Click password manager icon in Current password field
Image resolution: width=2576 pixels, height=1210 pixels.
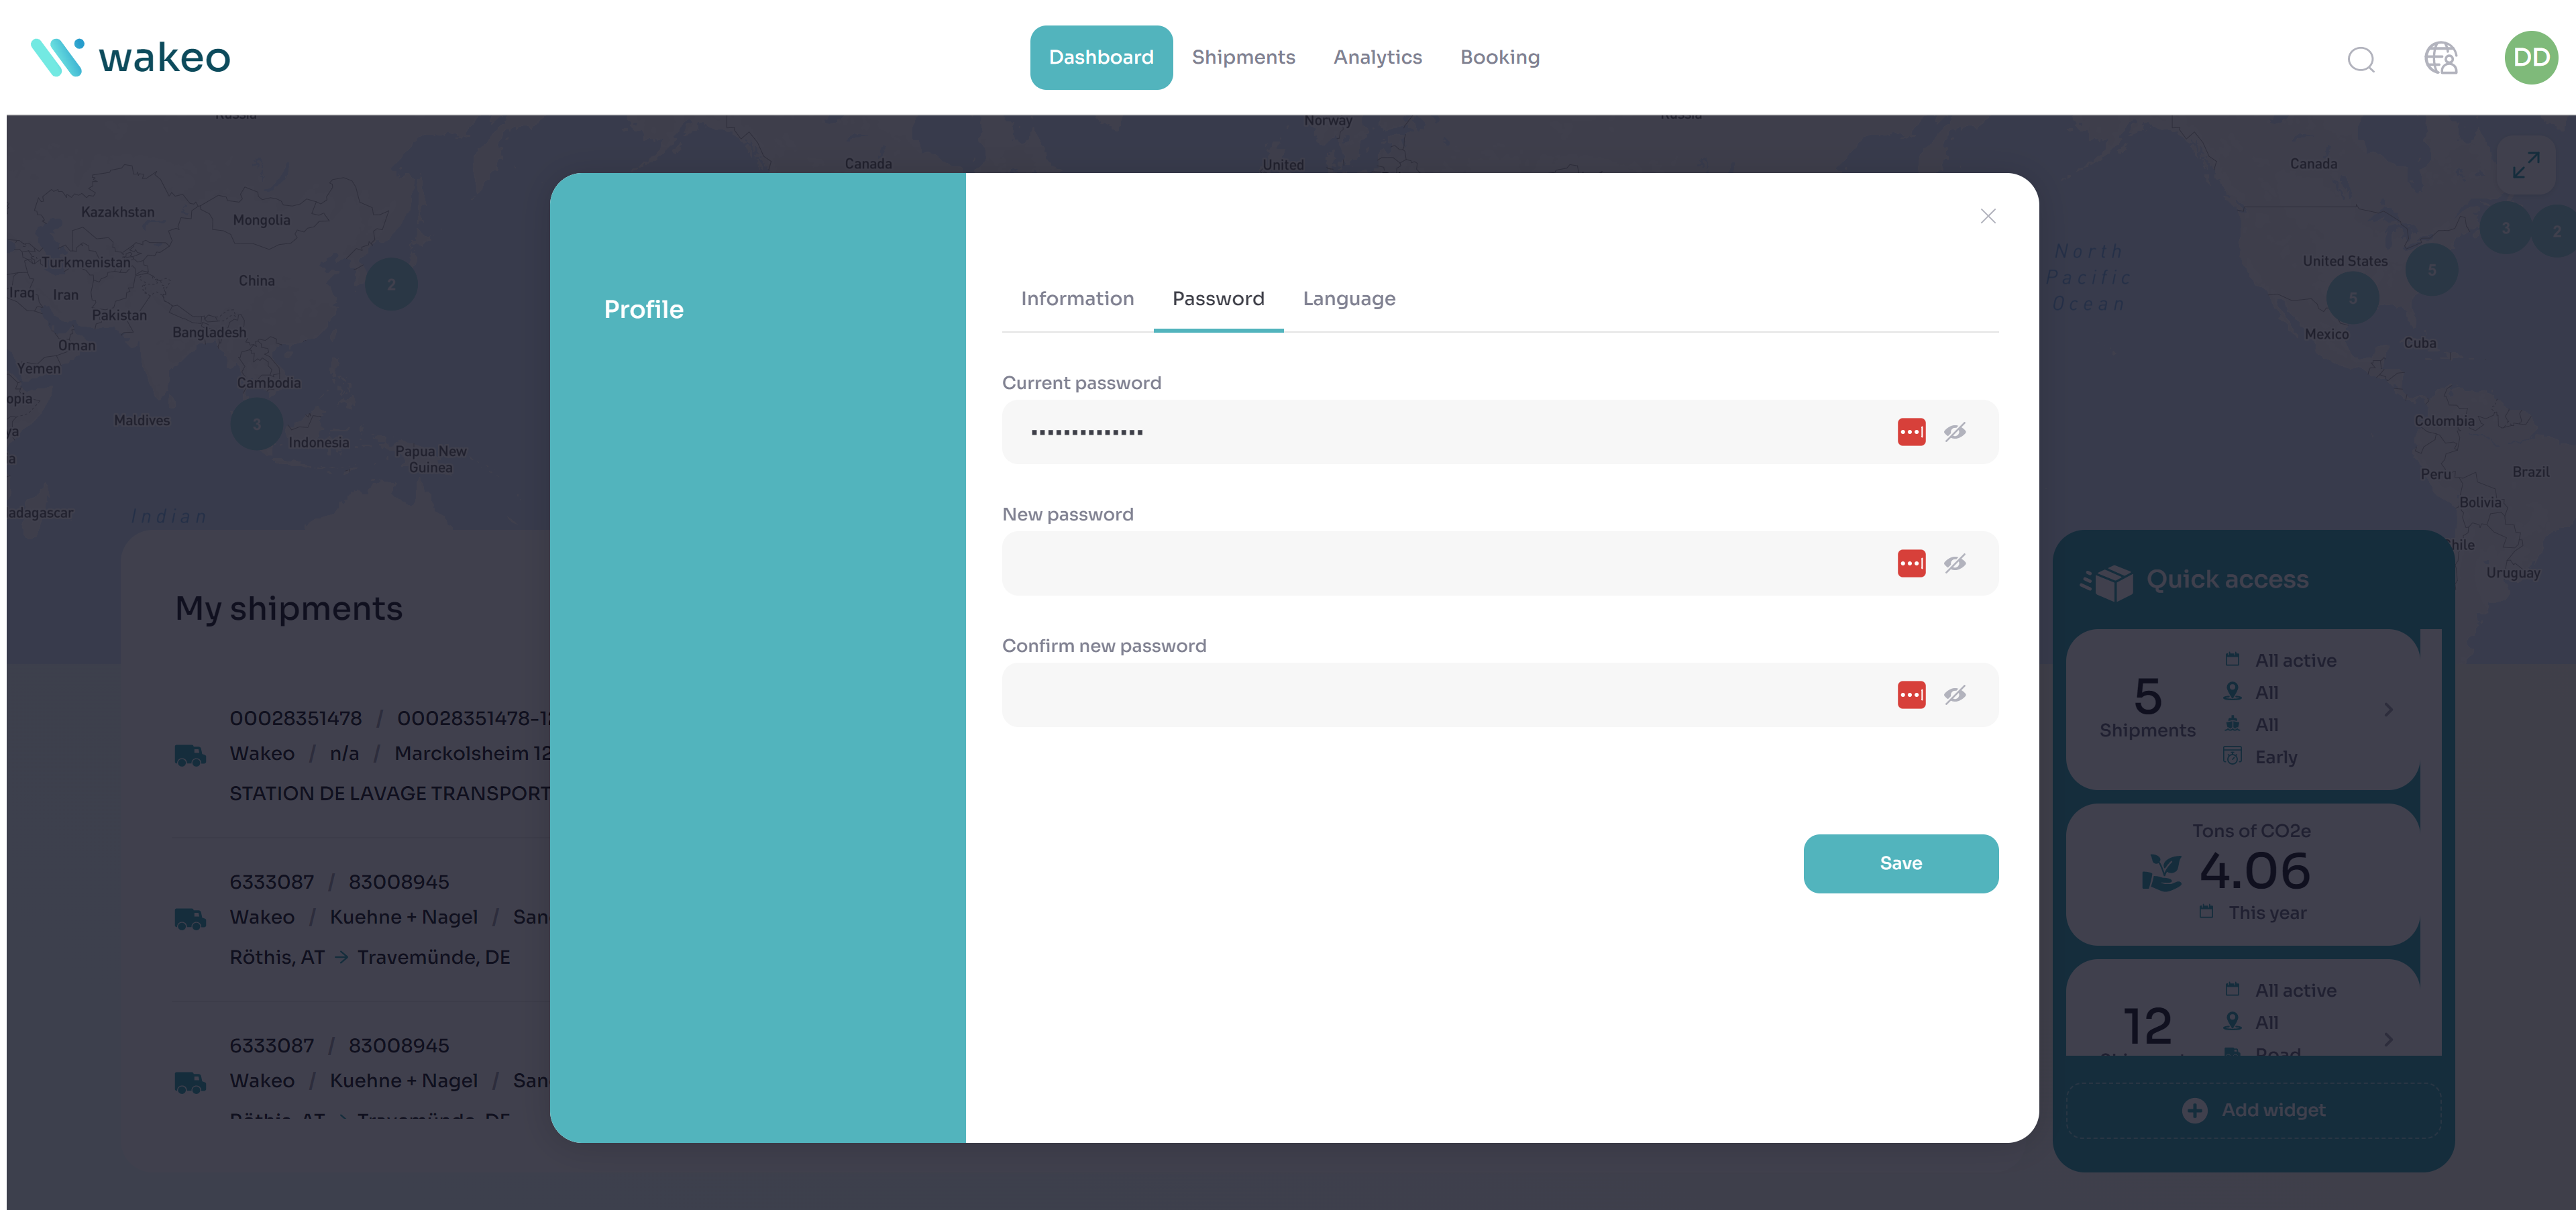click(1911, 432)
